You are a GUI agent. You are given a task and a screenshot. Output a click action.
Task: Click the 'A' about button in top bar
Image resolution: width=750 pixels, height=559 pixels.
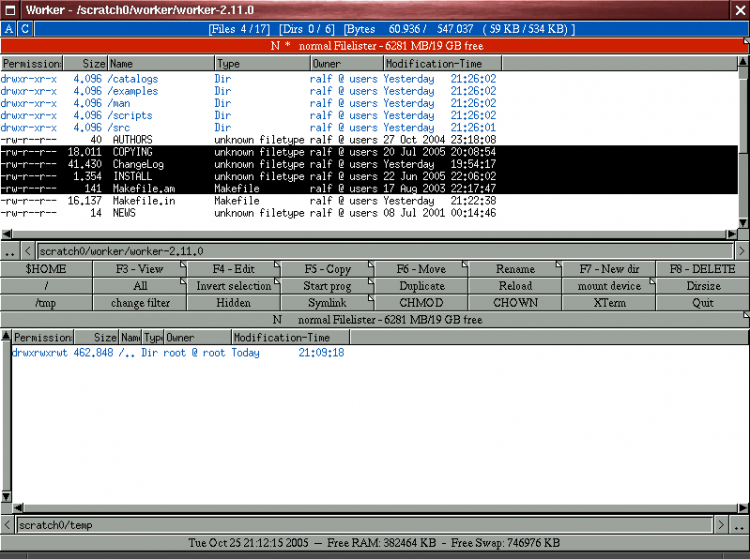9,29
